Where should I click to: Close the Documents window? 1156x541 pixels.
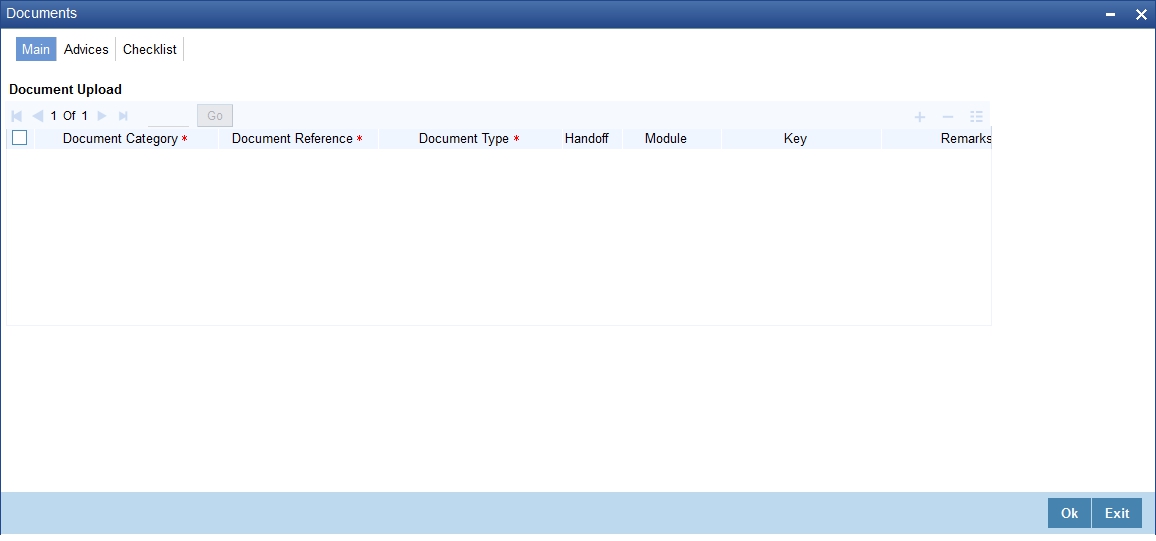coord(1141,15)
